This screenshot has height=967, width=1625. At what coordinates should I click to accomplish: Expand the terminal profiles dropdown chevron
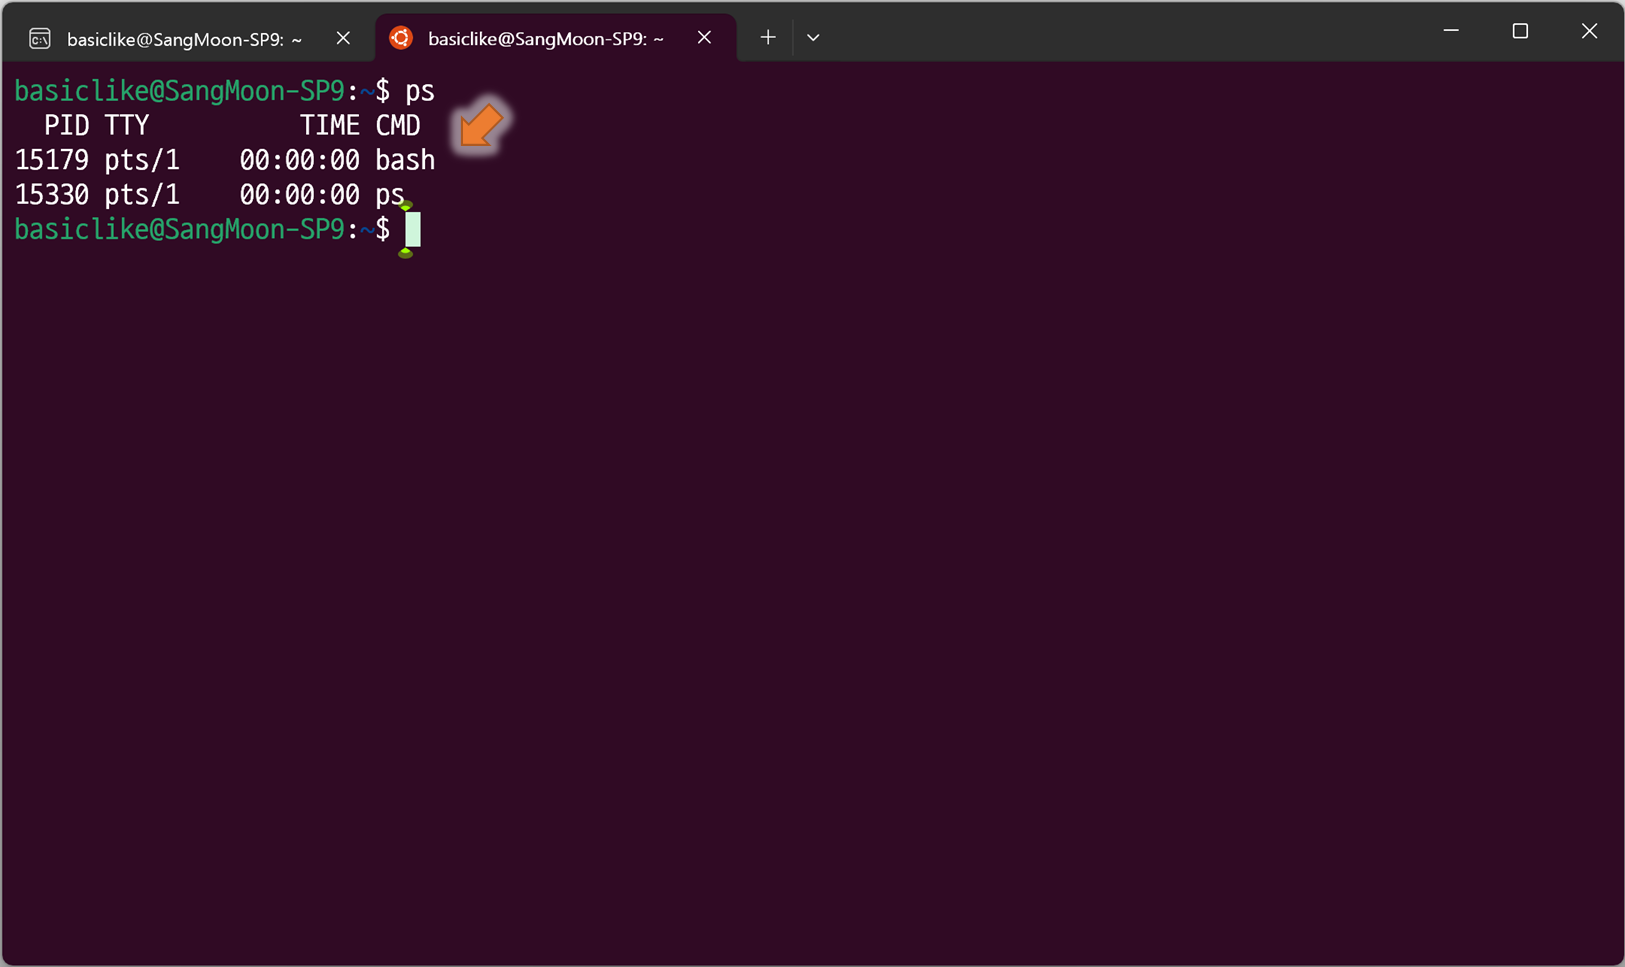(x=813, y=38)
